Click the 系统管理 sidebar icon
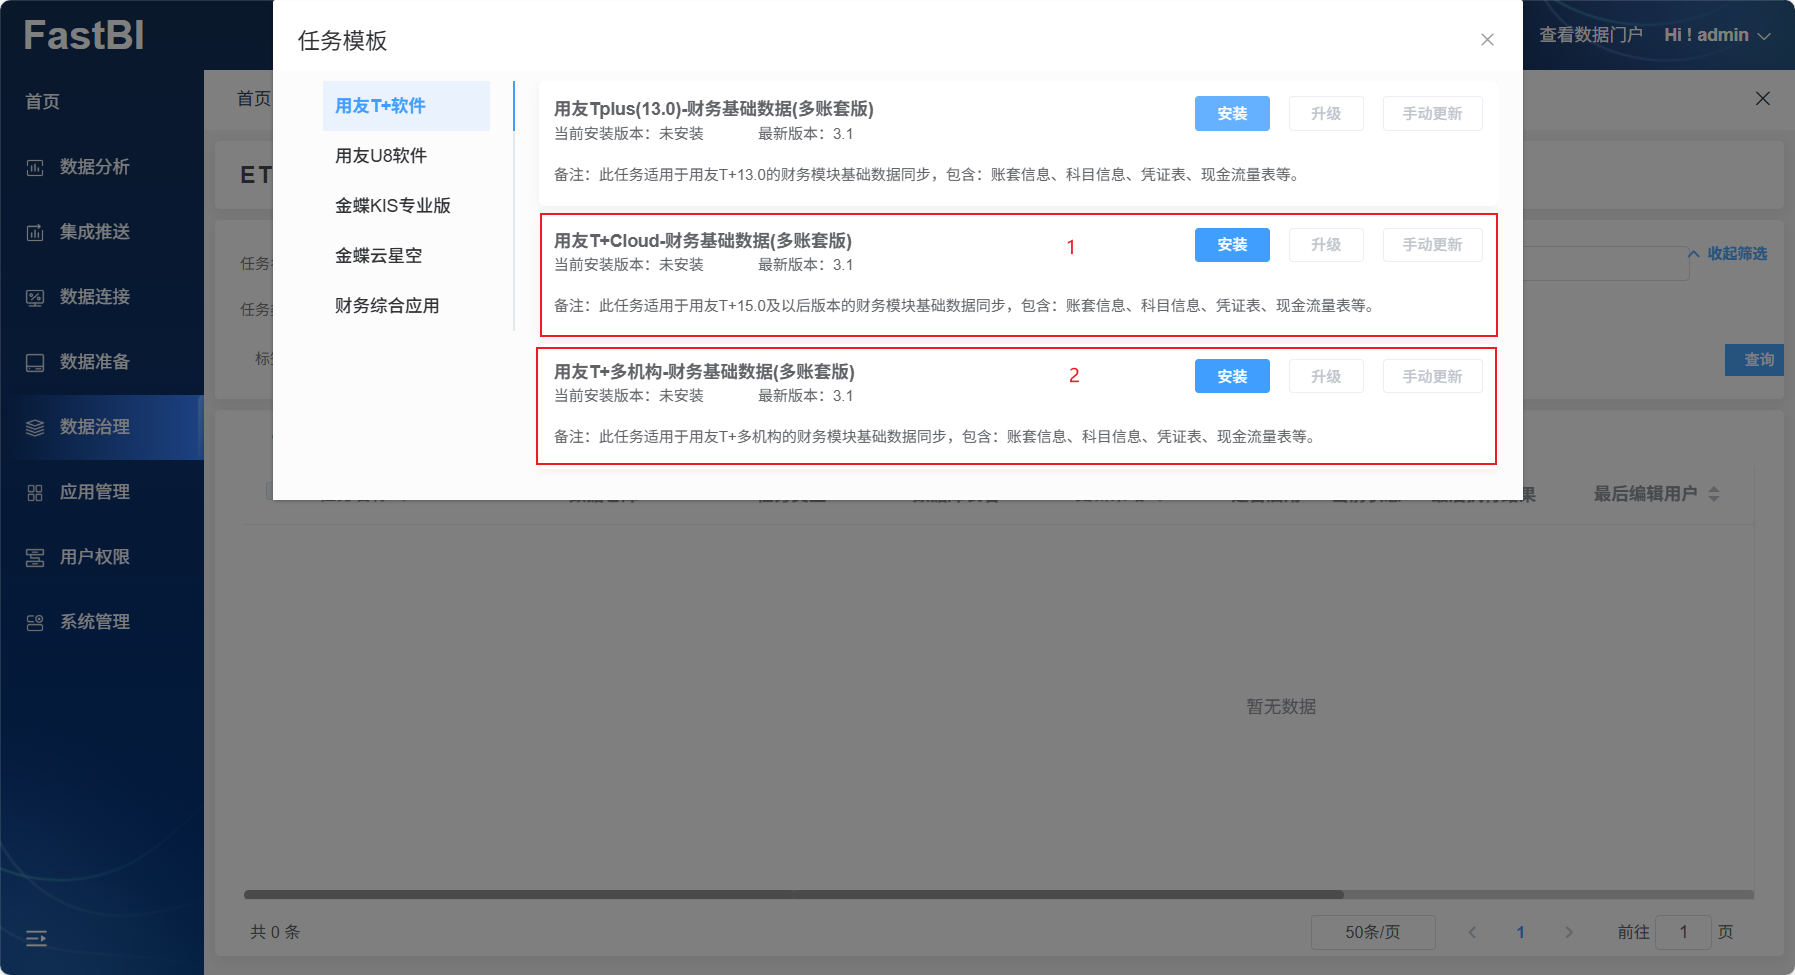Screen dimensions: 1795x975 [x=35, y=623]
